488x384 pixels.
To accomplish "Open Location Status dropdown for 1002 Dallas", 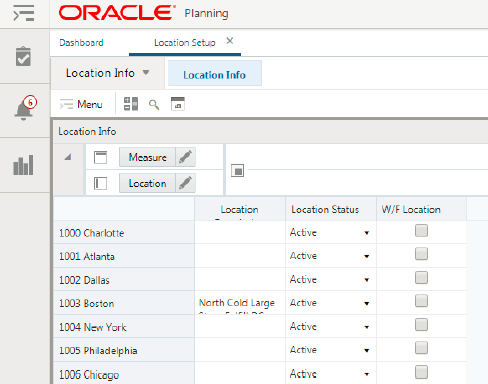I will pyautogui.click(x=367, y=280).
